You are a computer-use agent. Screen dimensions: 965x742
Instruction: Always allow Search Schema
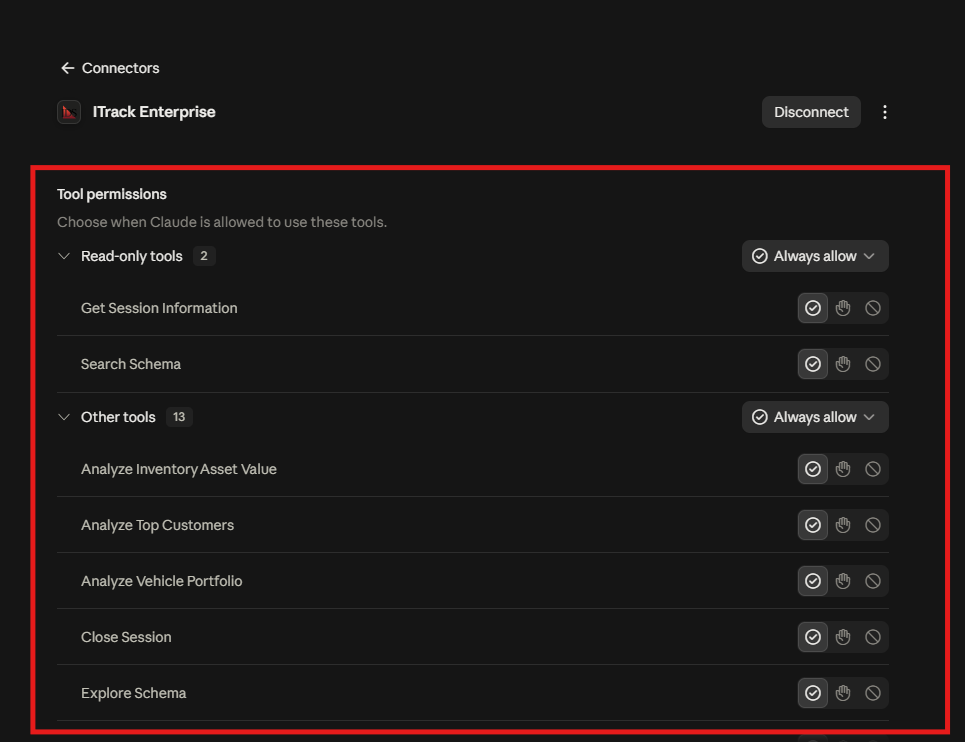point(812,364)
